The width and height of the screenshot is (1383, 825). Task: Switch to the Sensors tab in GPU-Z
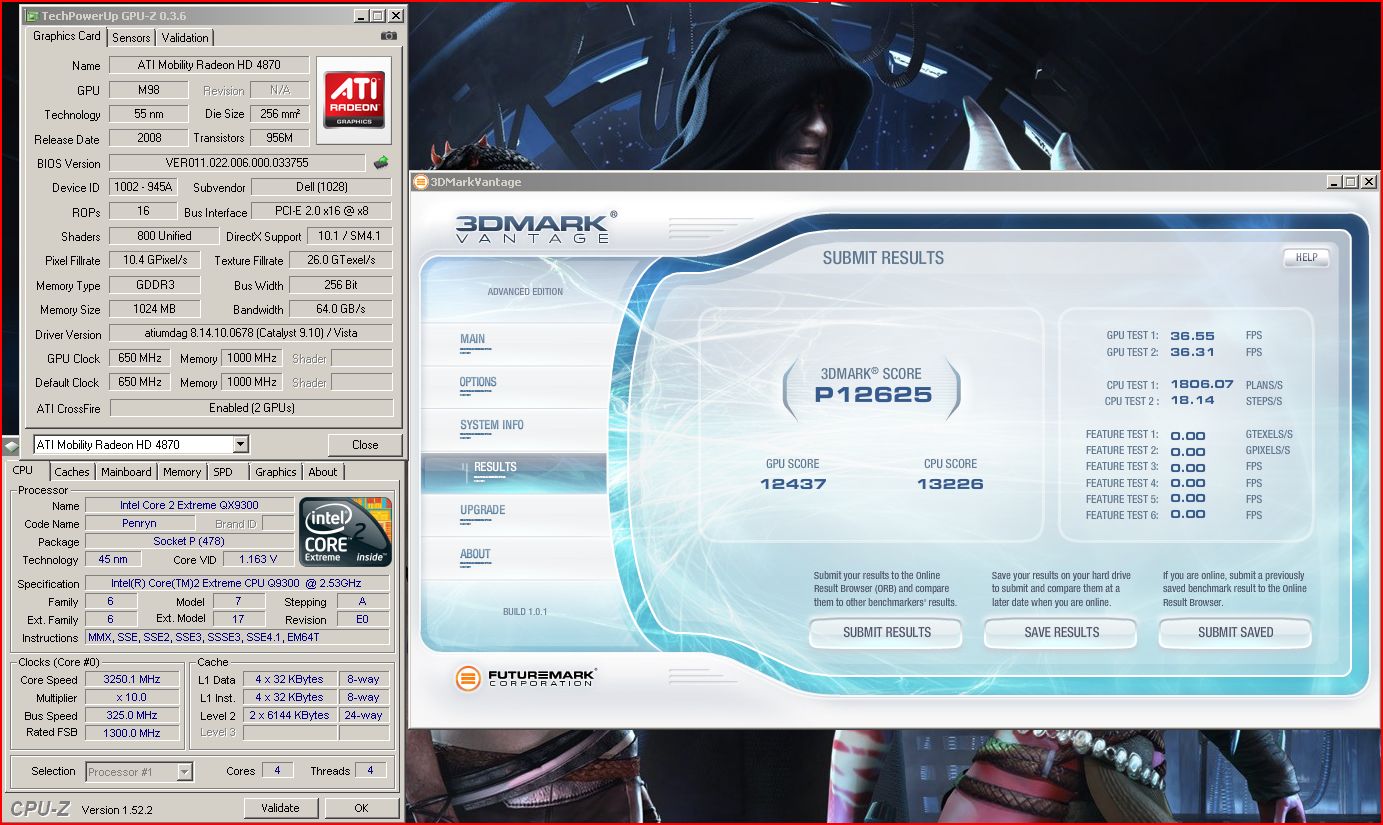click(x=131, y=38)
